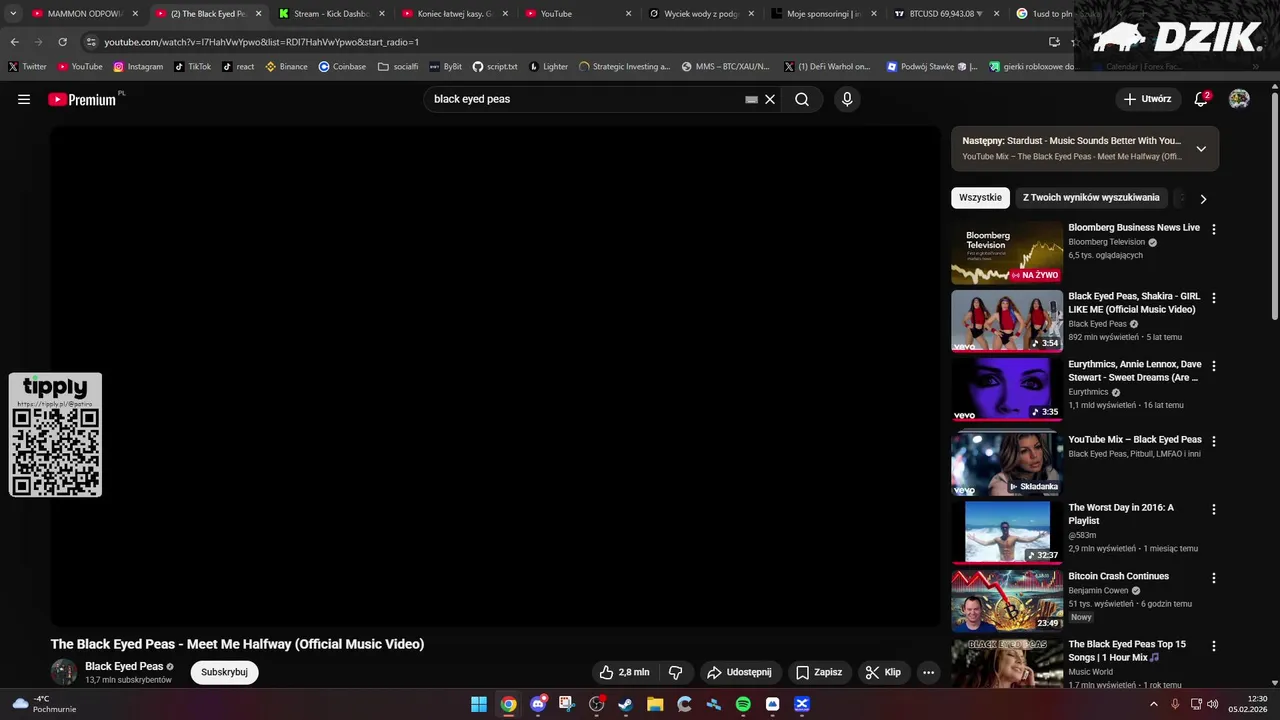Open Discord from the taskbar
The width and height of the screenshot is (1280, 720).
click(x=538, y=704)
